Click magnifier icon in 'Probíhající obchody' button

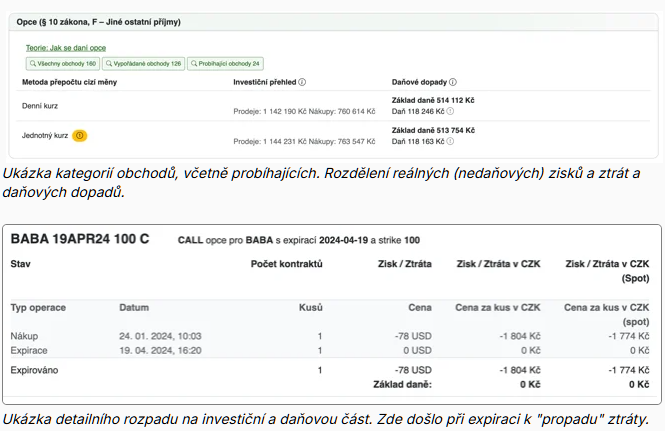[x=194, y=64]
